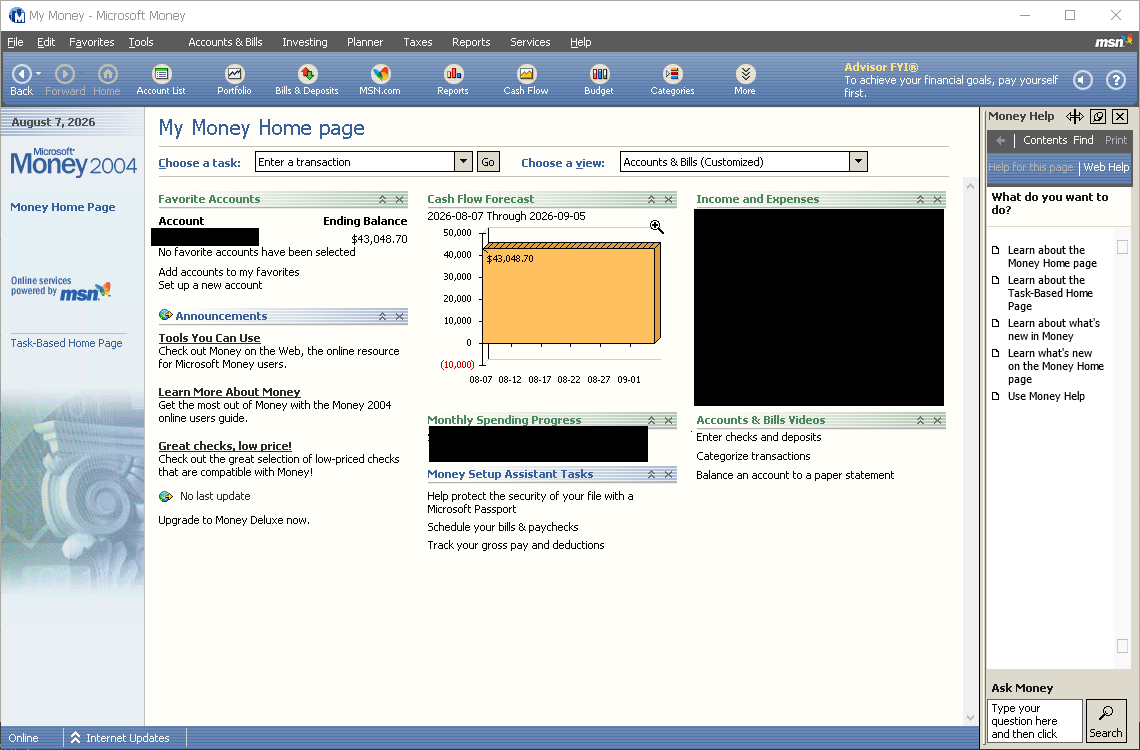The image size is (1140, 750).
Task: Open the File menu
Action: 15,42
